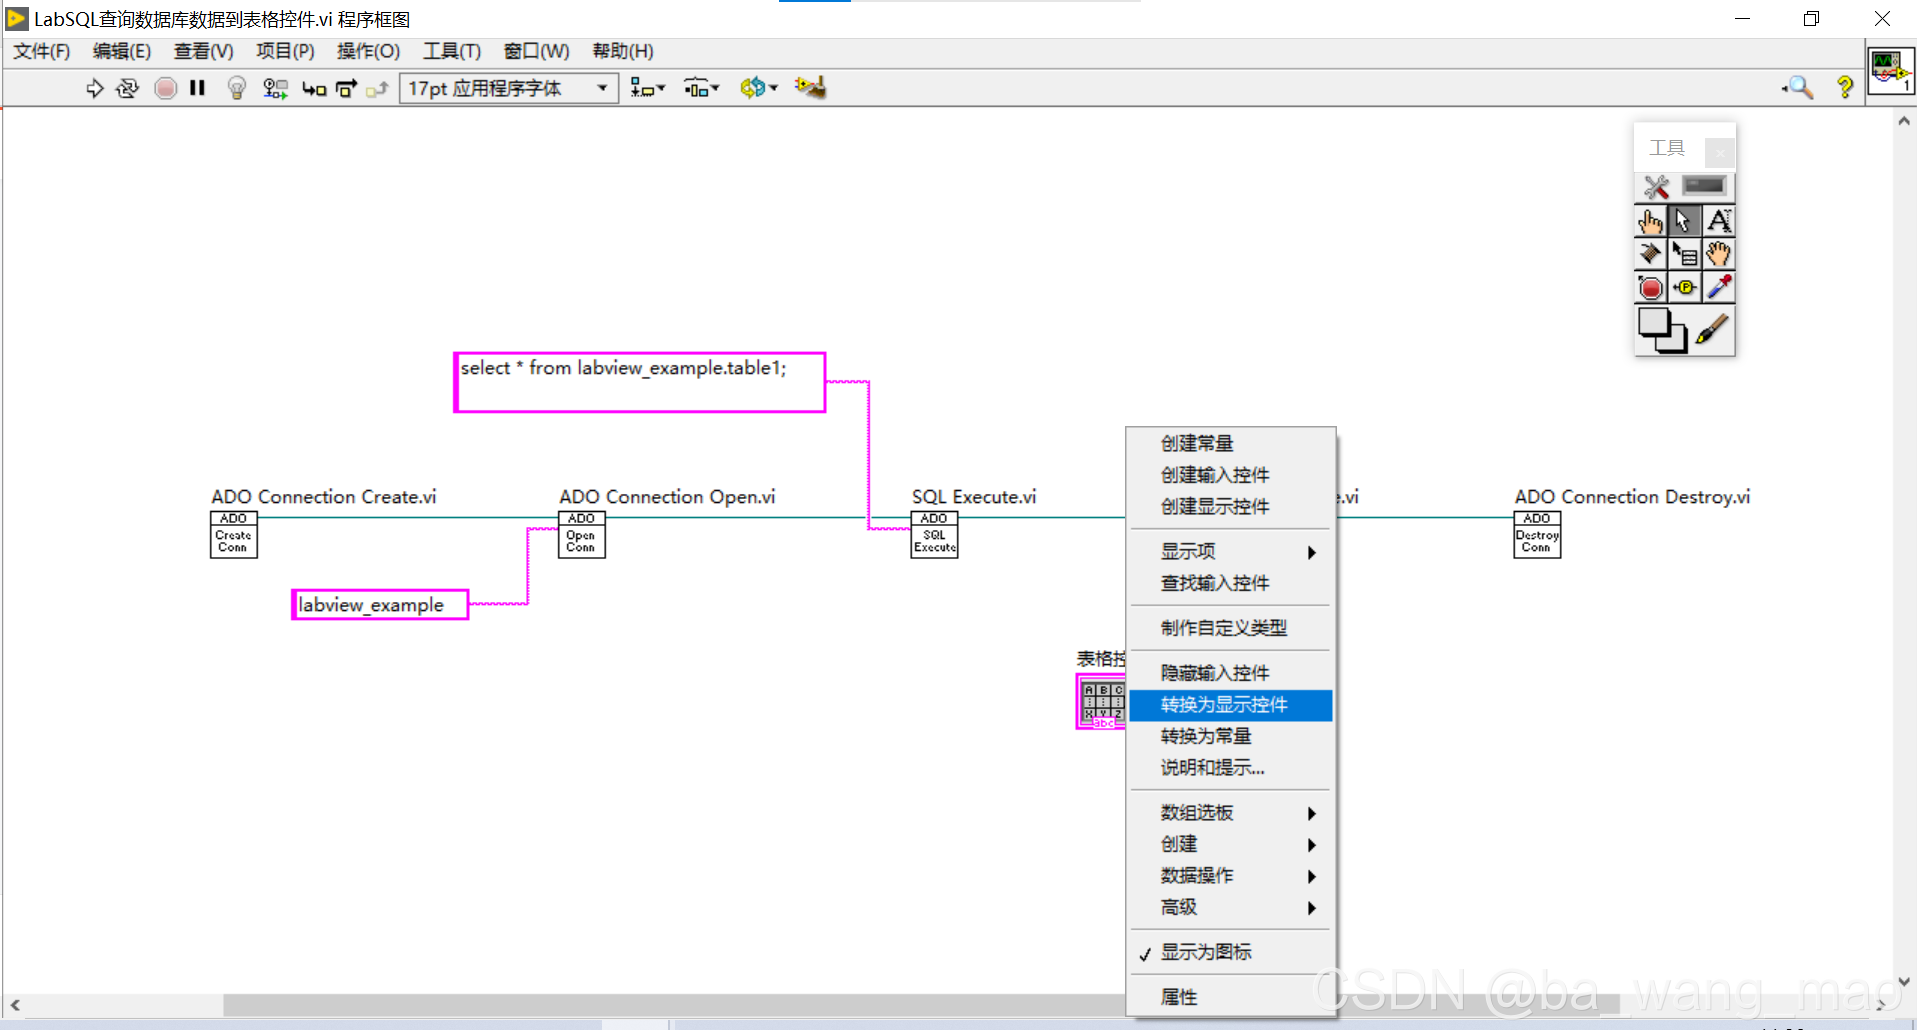
Task: Expand the 高级 submenu
Action: [x=1180, y=907]
